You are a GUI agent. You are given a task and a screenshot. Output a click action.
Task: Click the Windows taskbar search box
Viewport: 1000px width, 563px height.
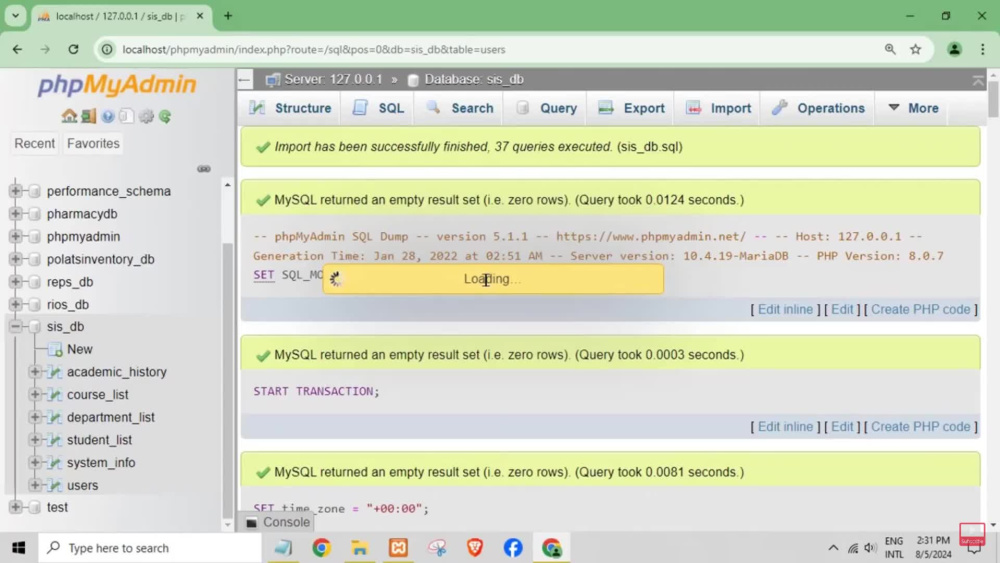(150, 548)
